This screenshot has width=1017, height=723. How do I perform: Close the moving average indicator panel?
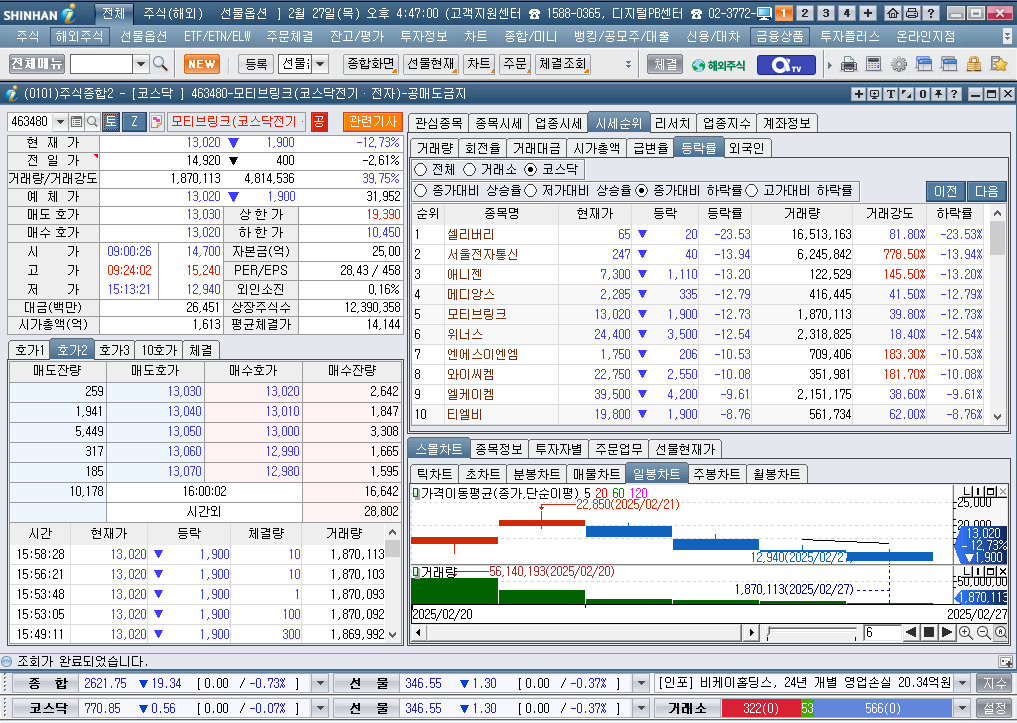click(x=1003, y=492)
